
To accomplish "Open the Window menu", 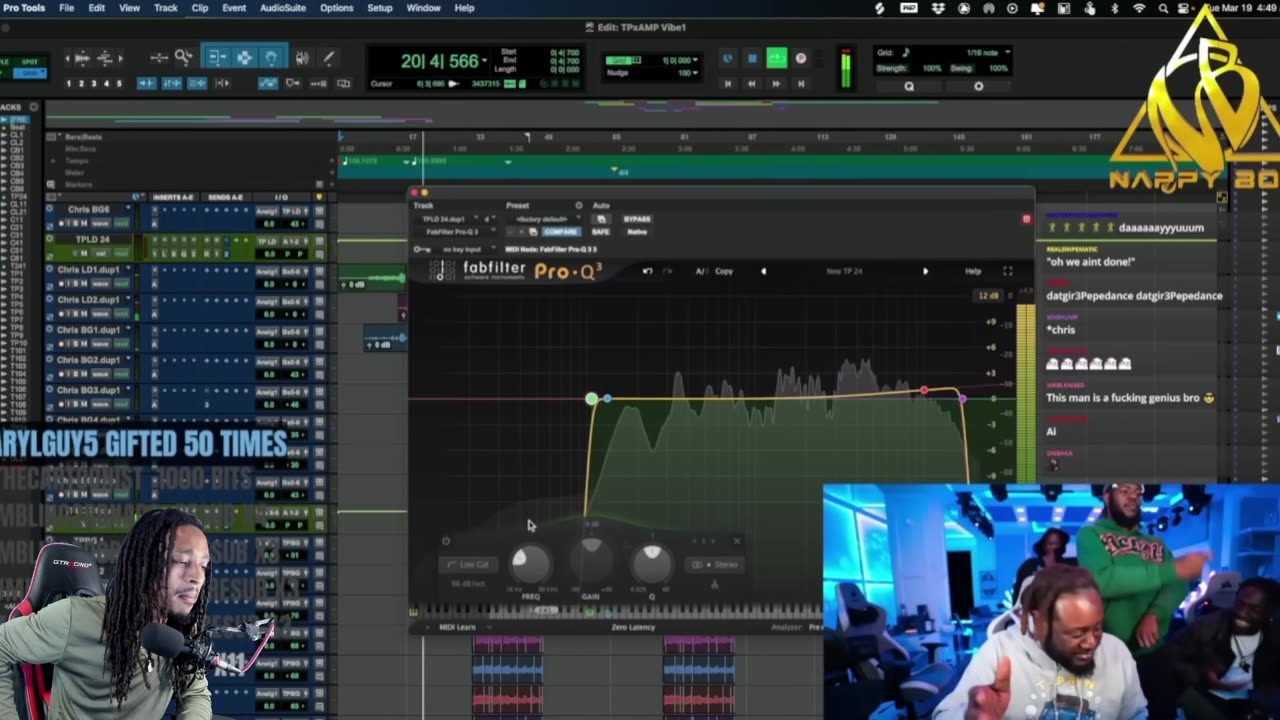I will (x=423, y=8).
